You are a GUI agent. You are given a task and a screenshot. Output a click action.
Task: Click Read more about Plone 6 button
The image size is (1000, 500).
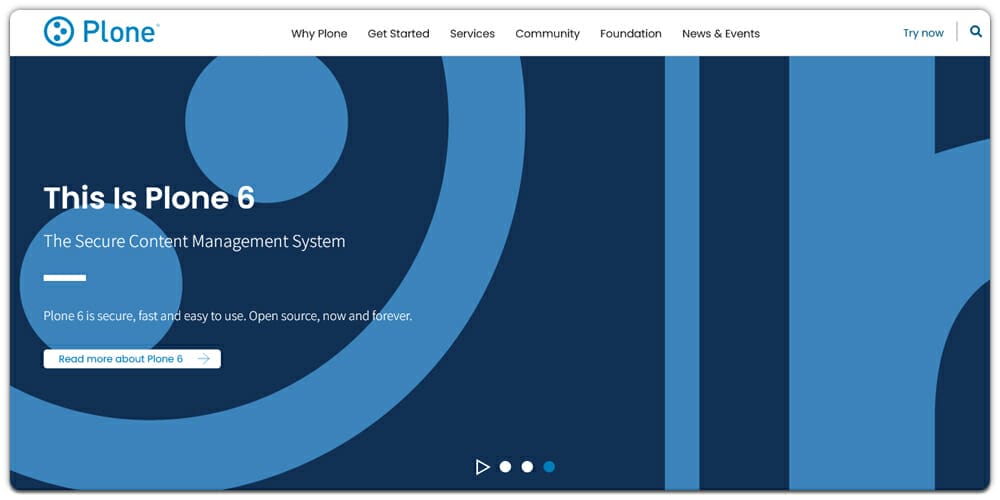point(132,359)
